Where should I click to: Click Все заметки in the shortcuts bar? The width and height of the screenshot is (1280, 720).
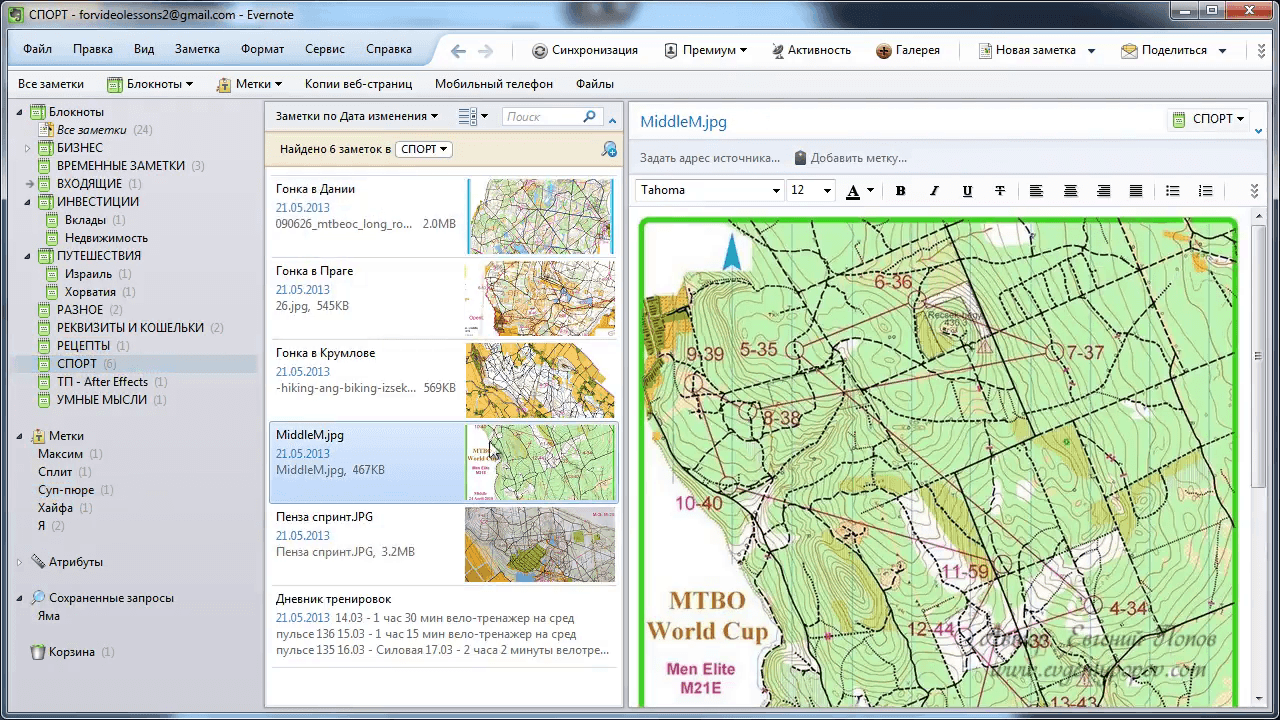point(51,85)
